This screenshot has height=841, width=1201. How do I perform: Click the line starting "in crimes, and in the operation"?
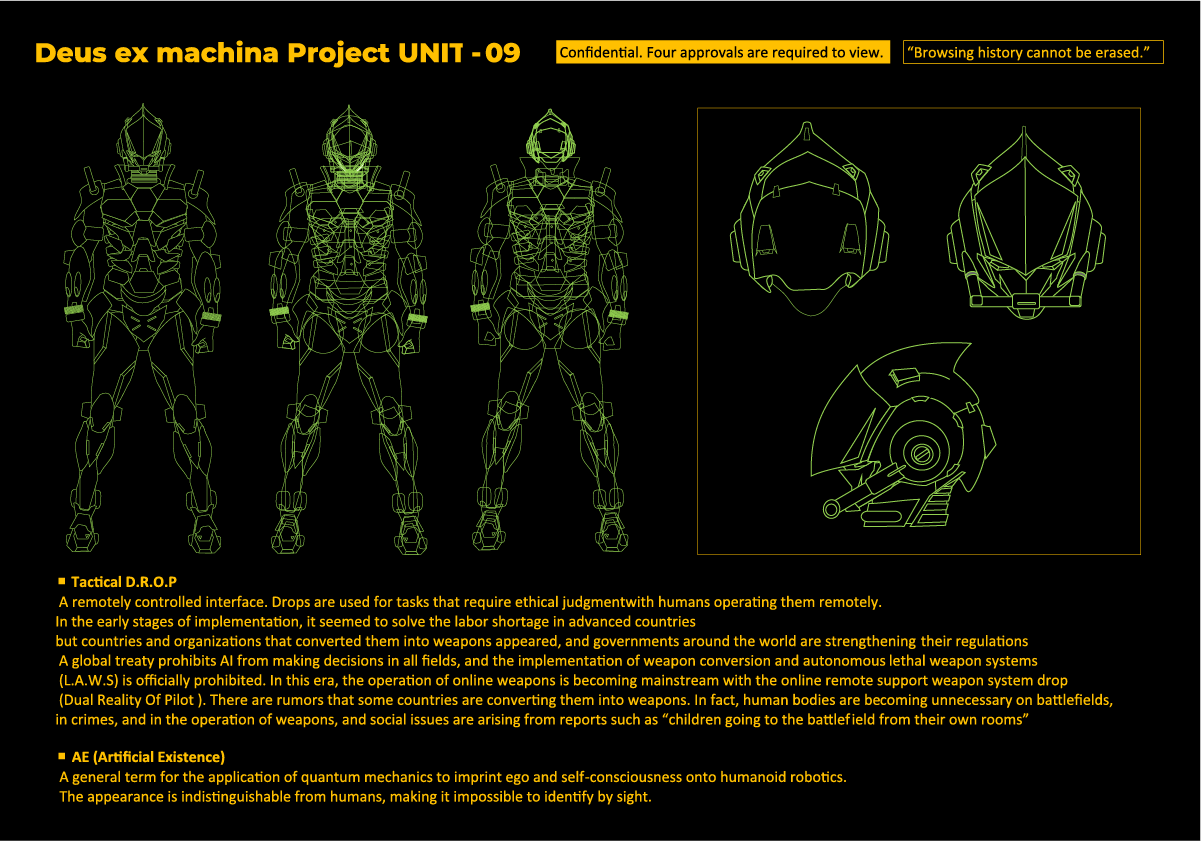542,720
